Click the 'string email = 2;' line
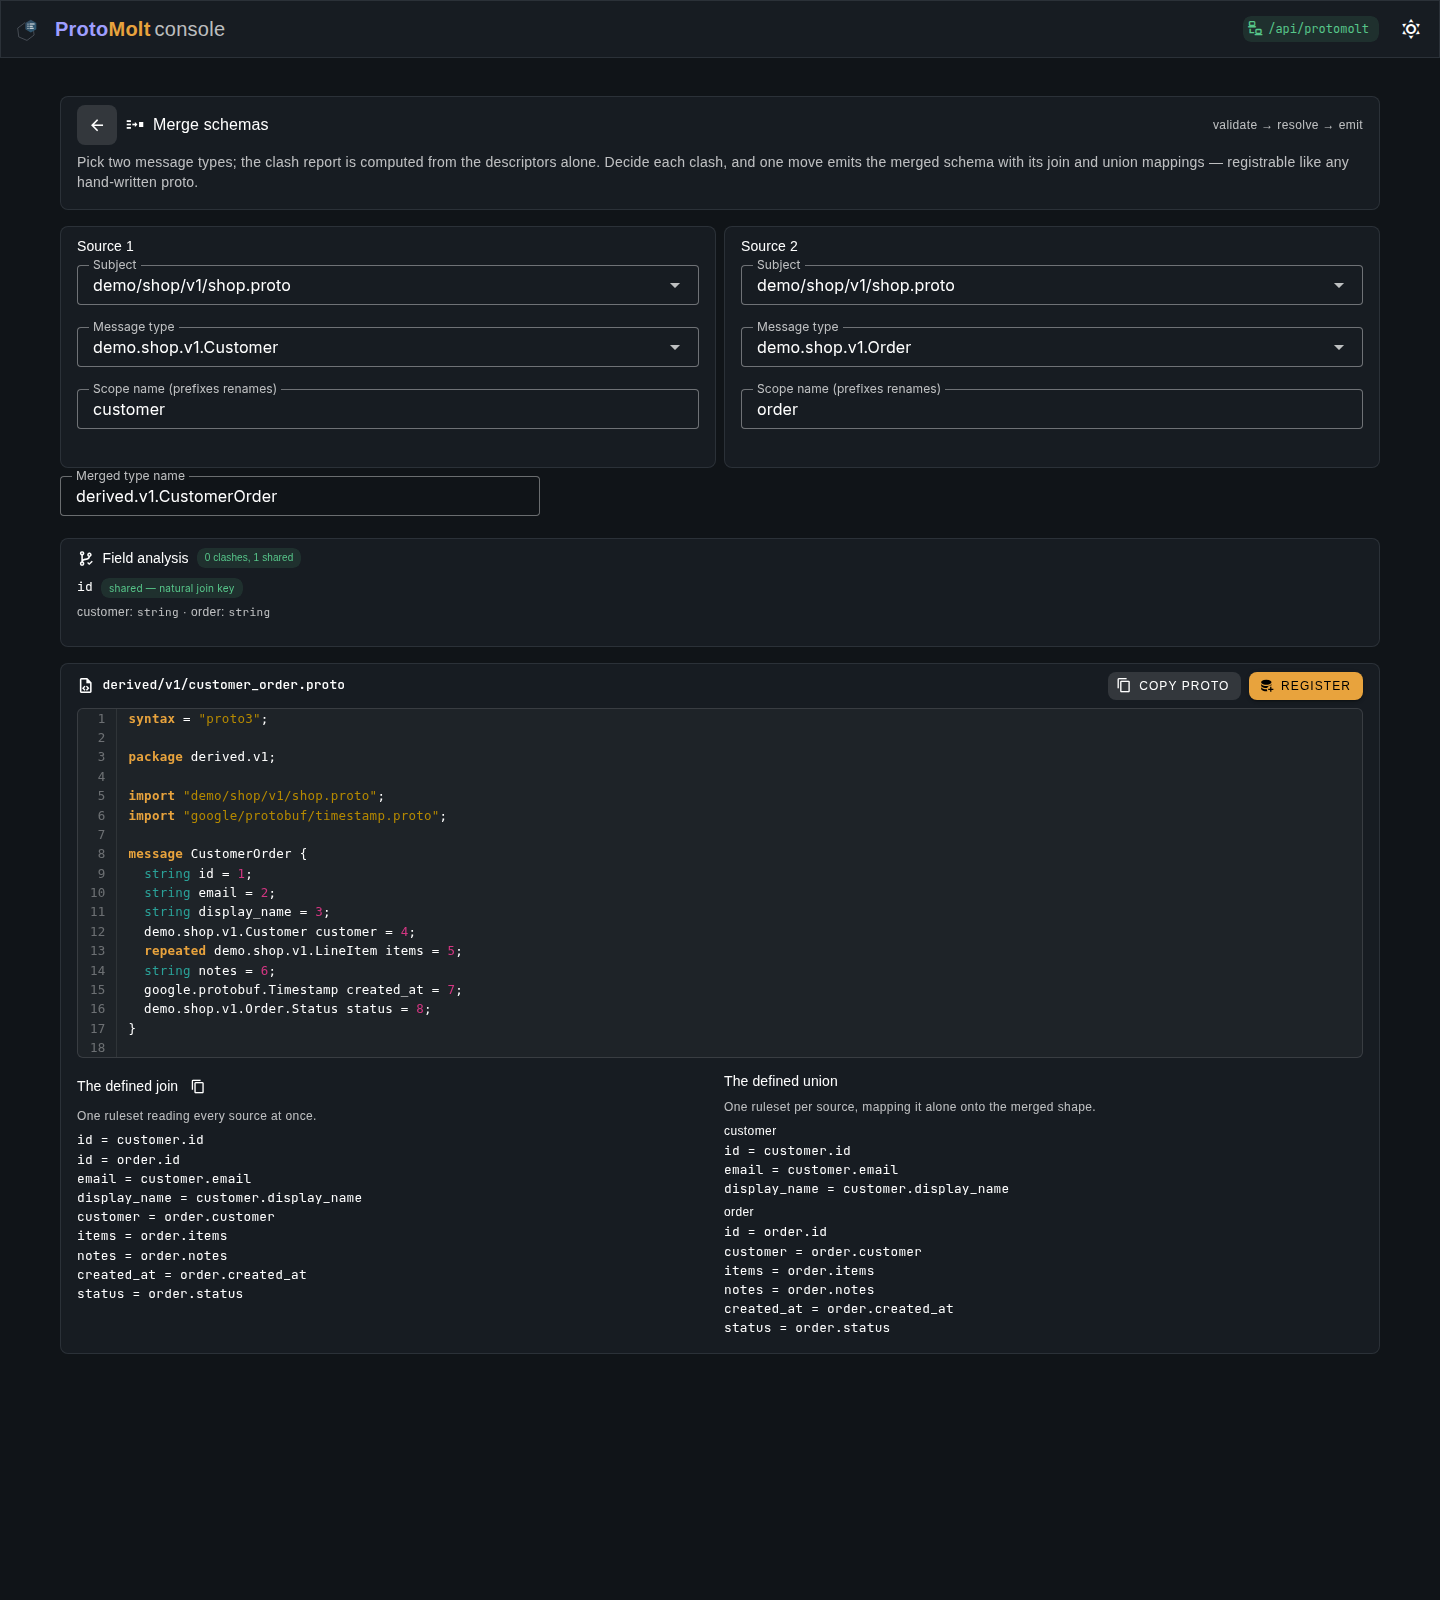1440x1600 pixels. coord(210,893)
